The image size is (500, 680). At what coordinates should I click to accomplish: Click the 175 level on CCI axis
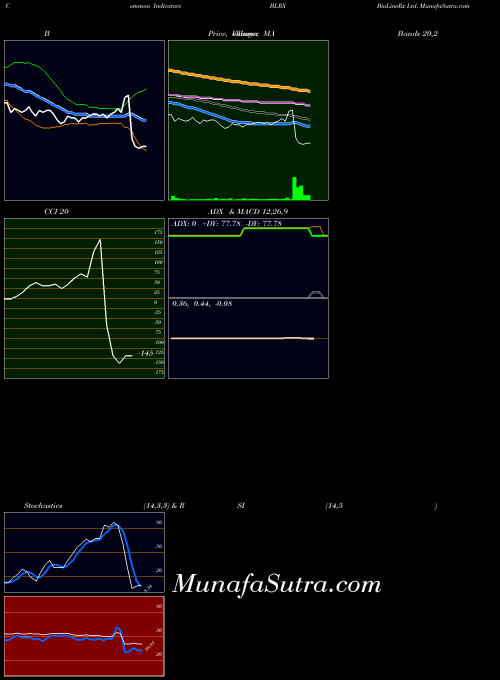pyautogui.click(x=159, y=232)
